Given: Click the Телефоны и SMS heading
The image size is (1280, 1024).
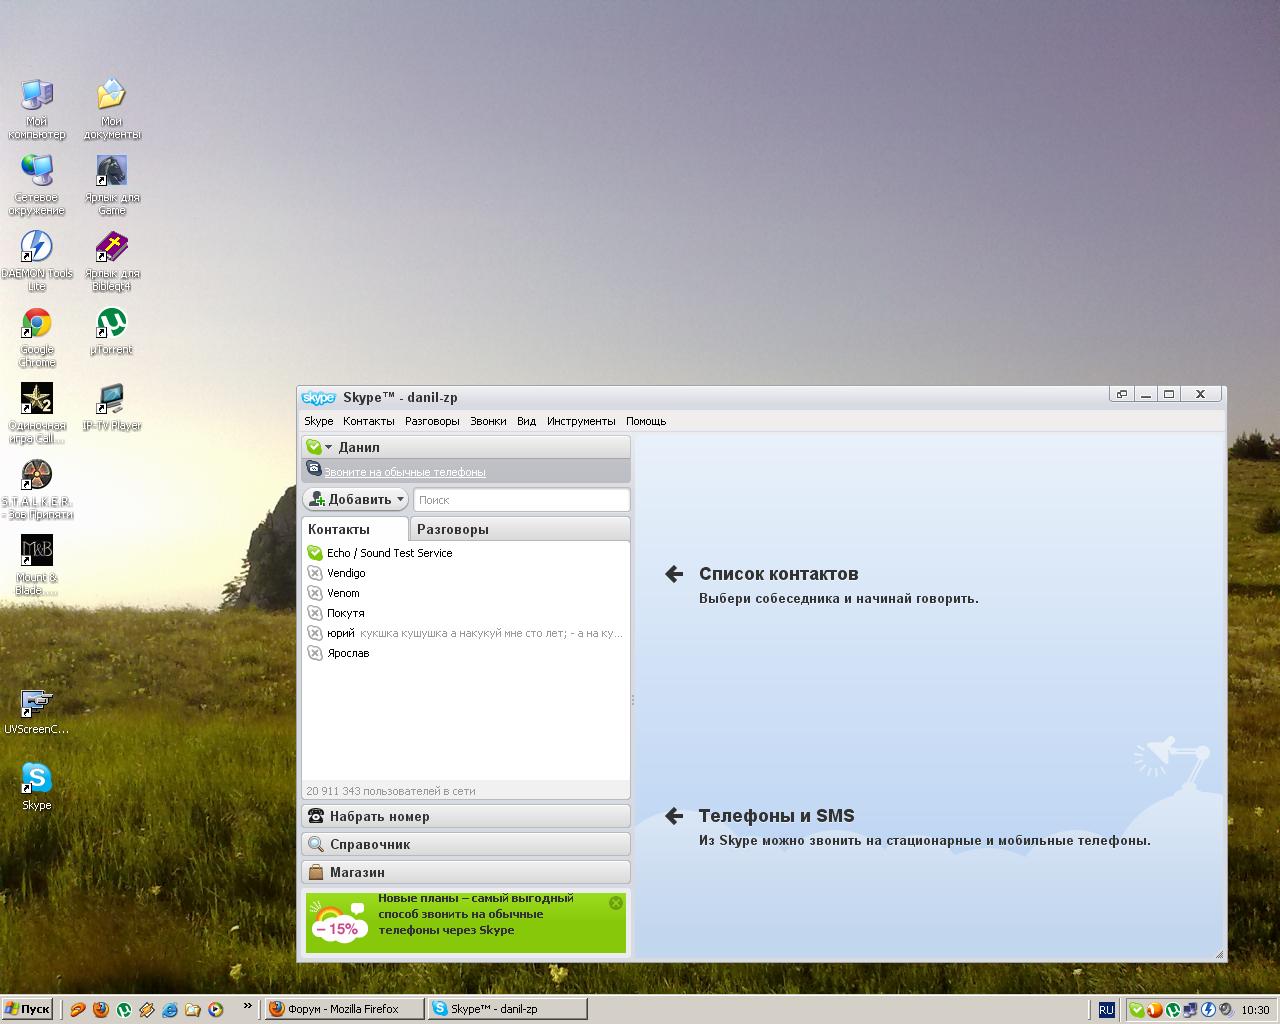Looking at the screenshot, I should point(777,816).
